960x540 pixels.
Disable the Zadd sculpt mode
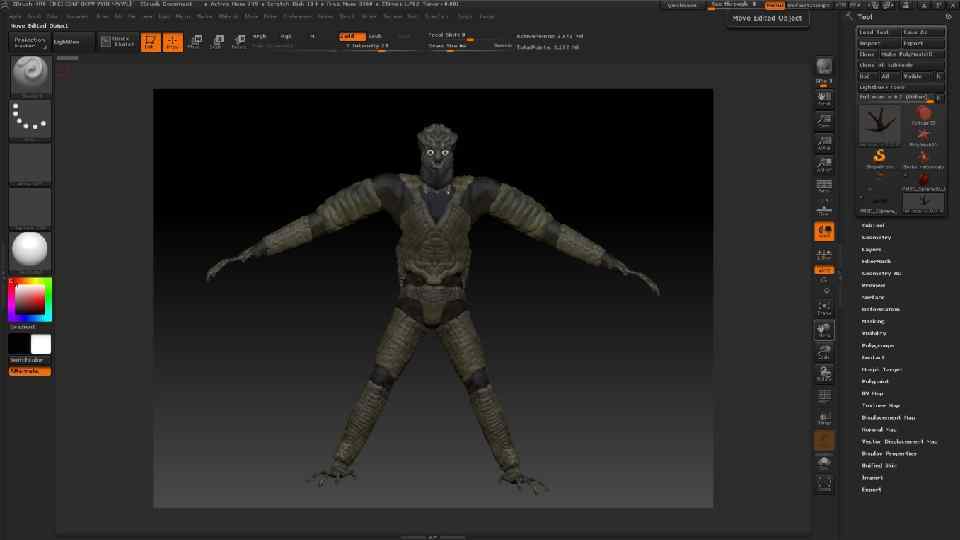coord(350,35)
